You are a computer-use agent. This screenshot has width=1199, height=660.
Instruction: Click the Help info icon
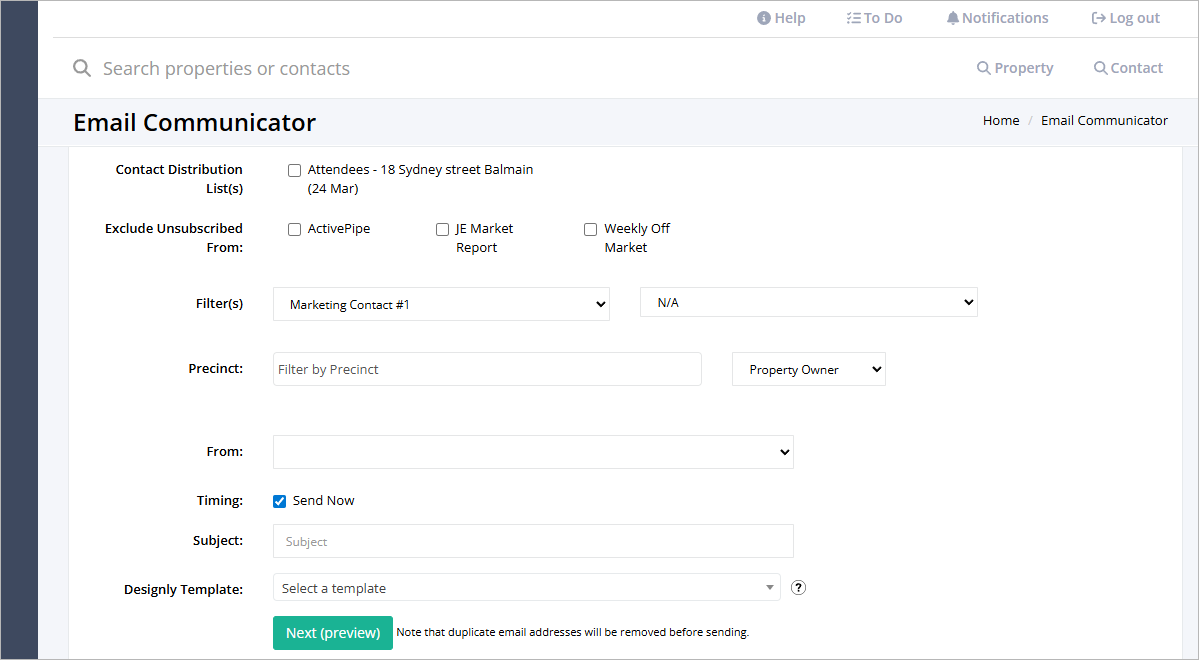pyautogui.click(x=762, y=17)
